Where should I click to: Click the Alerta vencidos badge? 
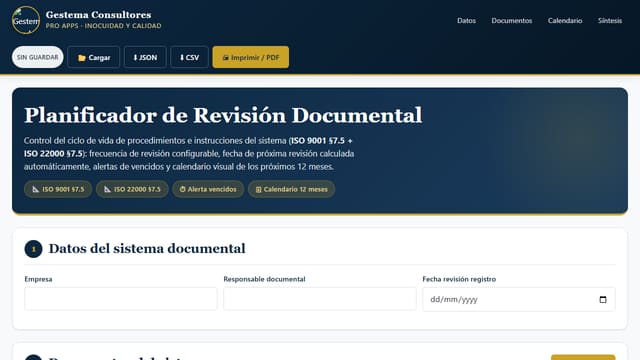208,189
